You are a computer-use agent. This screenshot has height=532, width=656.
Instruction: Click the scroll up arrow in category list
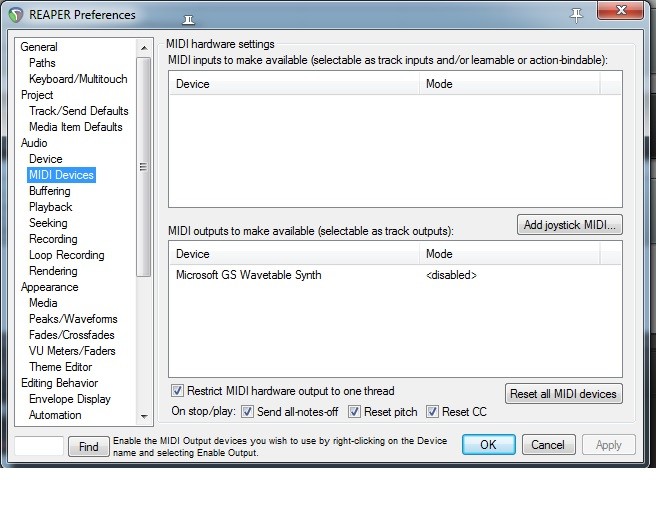point(144,48)
